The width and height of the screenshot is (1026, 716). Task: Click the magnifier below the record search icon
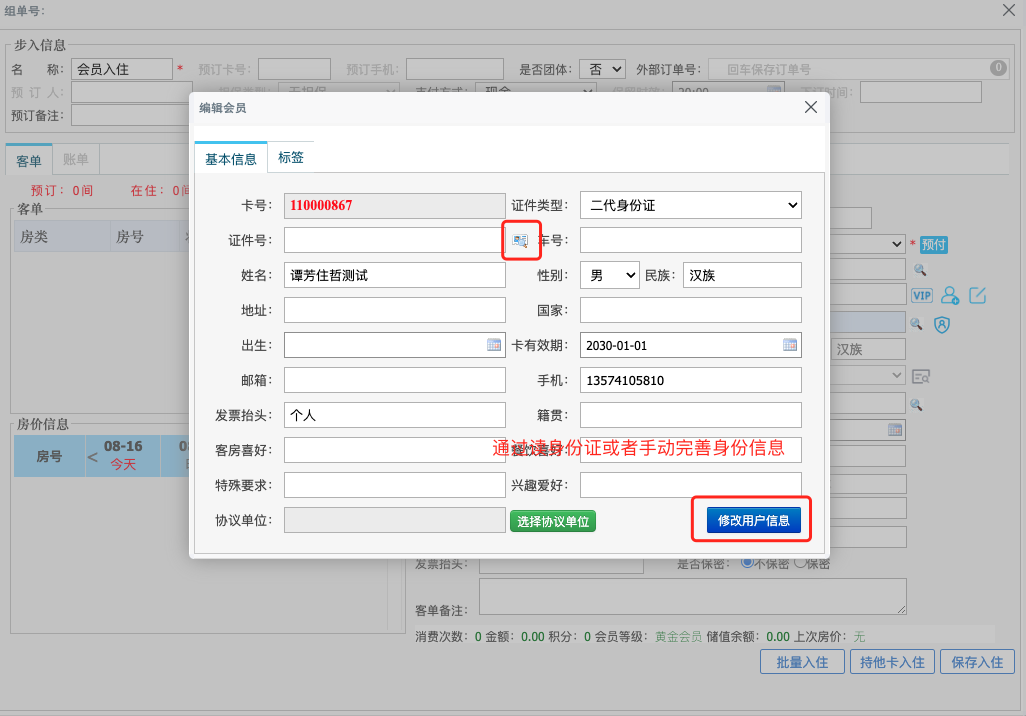click(916, 405)
